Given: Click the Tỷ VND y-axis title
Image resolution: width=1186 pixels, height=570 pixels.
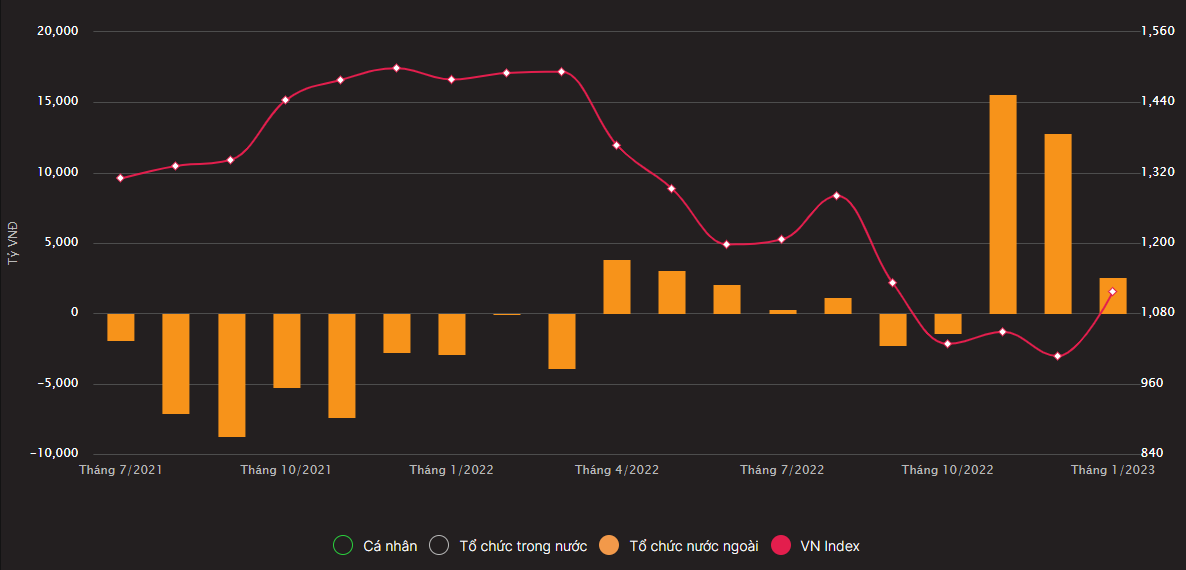Looking at the screenshot, I should [x=13, y=243].
